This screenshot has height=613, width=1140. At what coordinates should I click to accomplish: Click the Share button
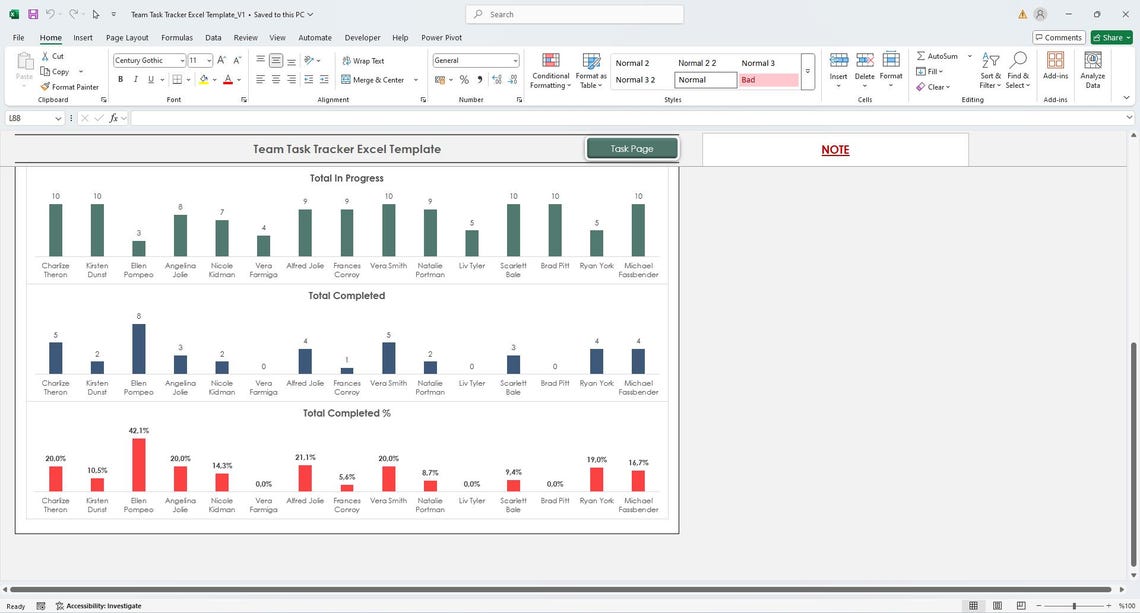(1111, 37)
